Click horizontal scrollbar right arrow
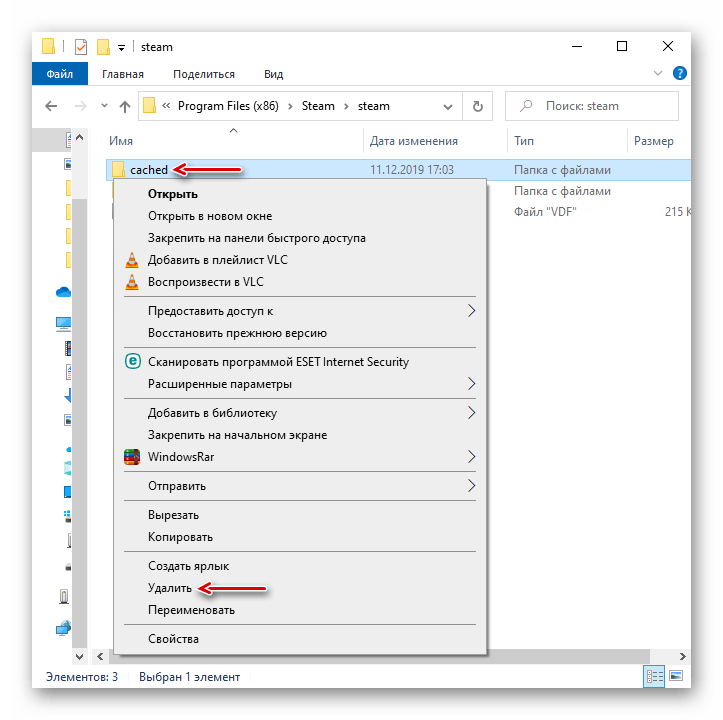Screen dimensions: 723x720 coord(682,656)
